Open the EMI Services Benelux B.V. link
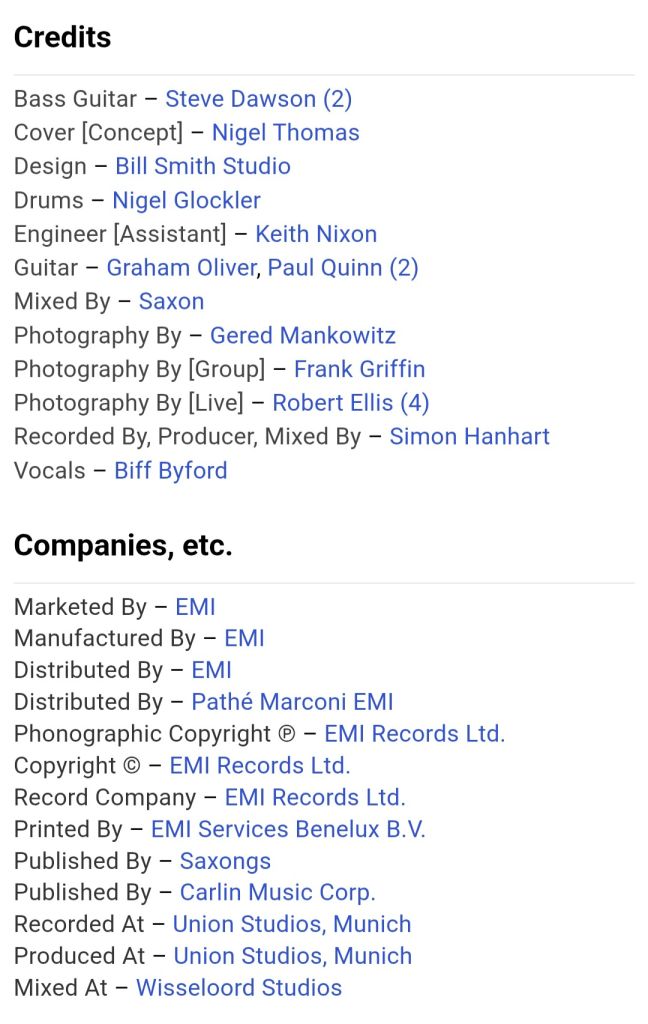The height and width of the screenshot is (1024, 648). click(288, 829)
